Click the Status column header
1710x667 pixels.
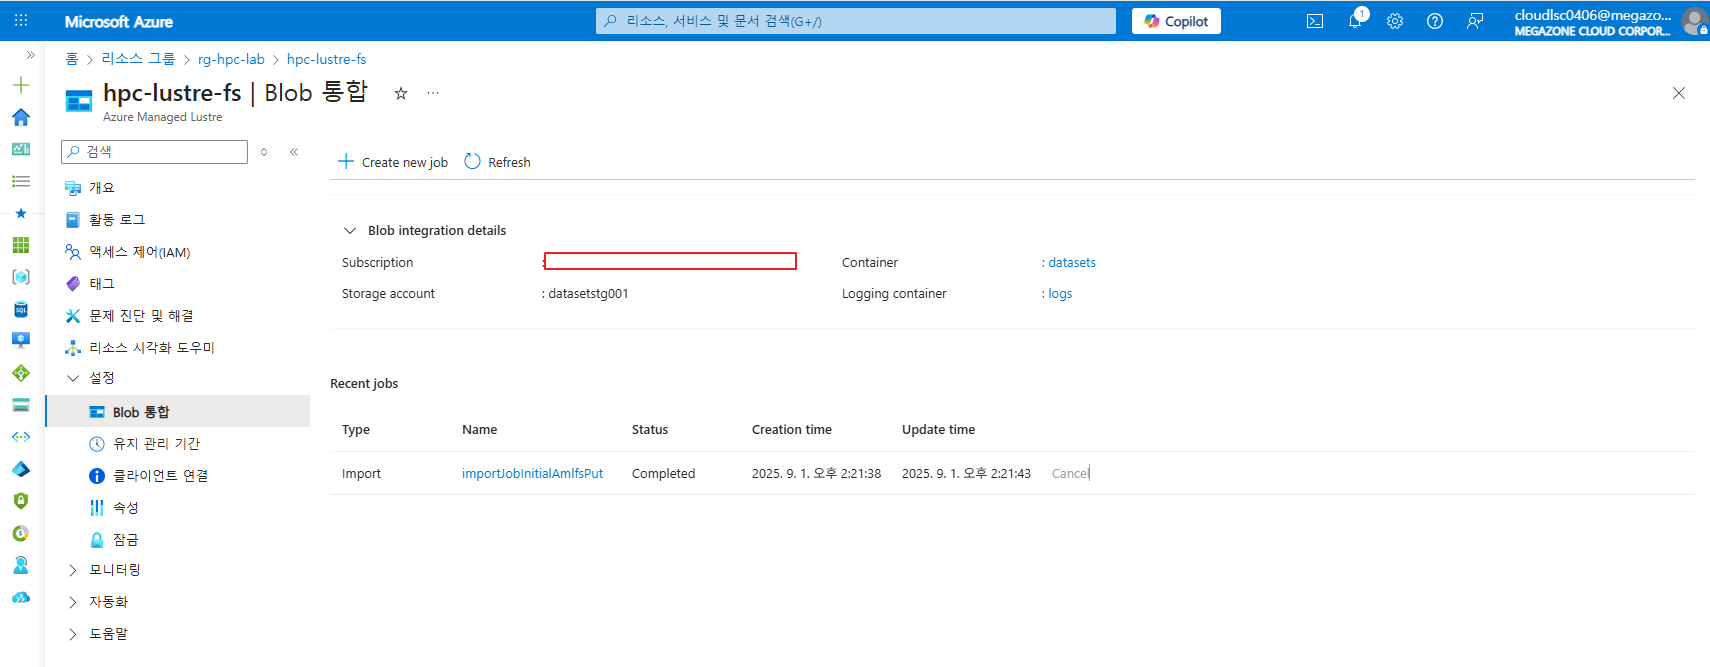click(x=650, y=430)
